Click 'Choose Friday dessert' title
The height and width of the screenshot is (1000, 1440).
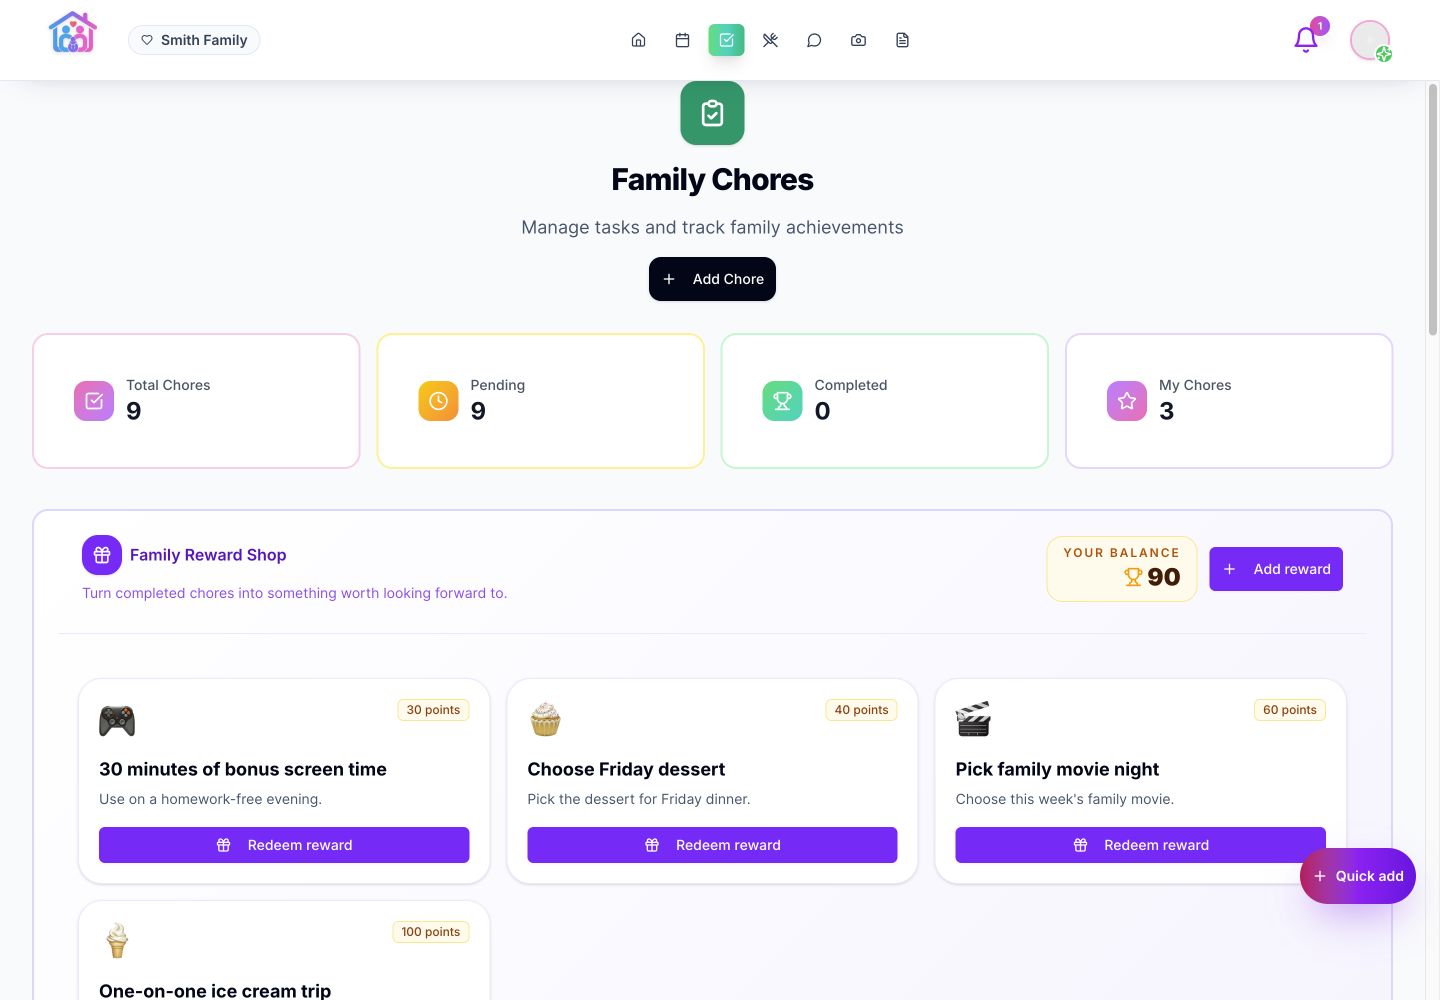pyautogui.click(x=626, y=769)
